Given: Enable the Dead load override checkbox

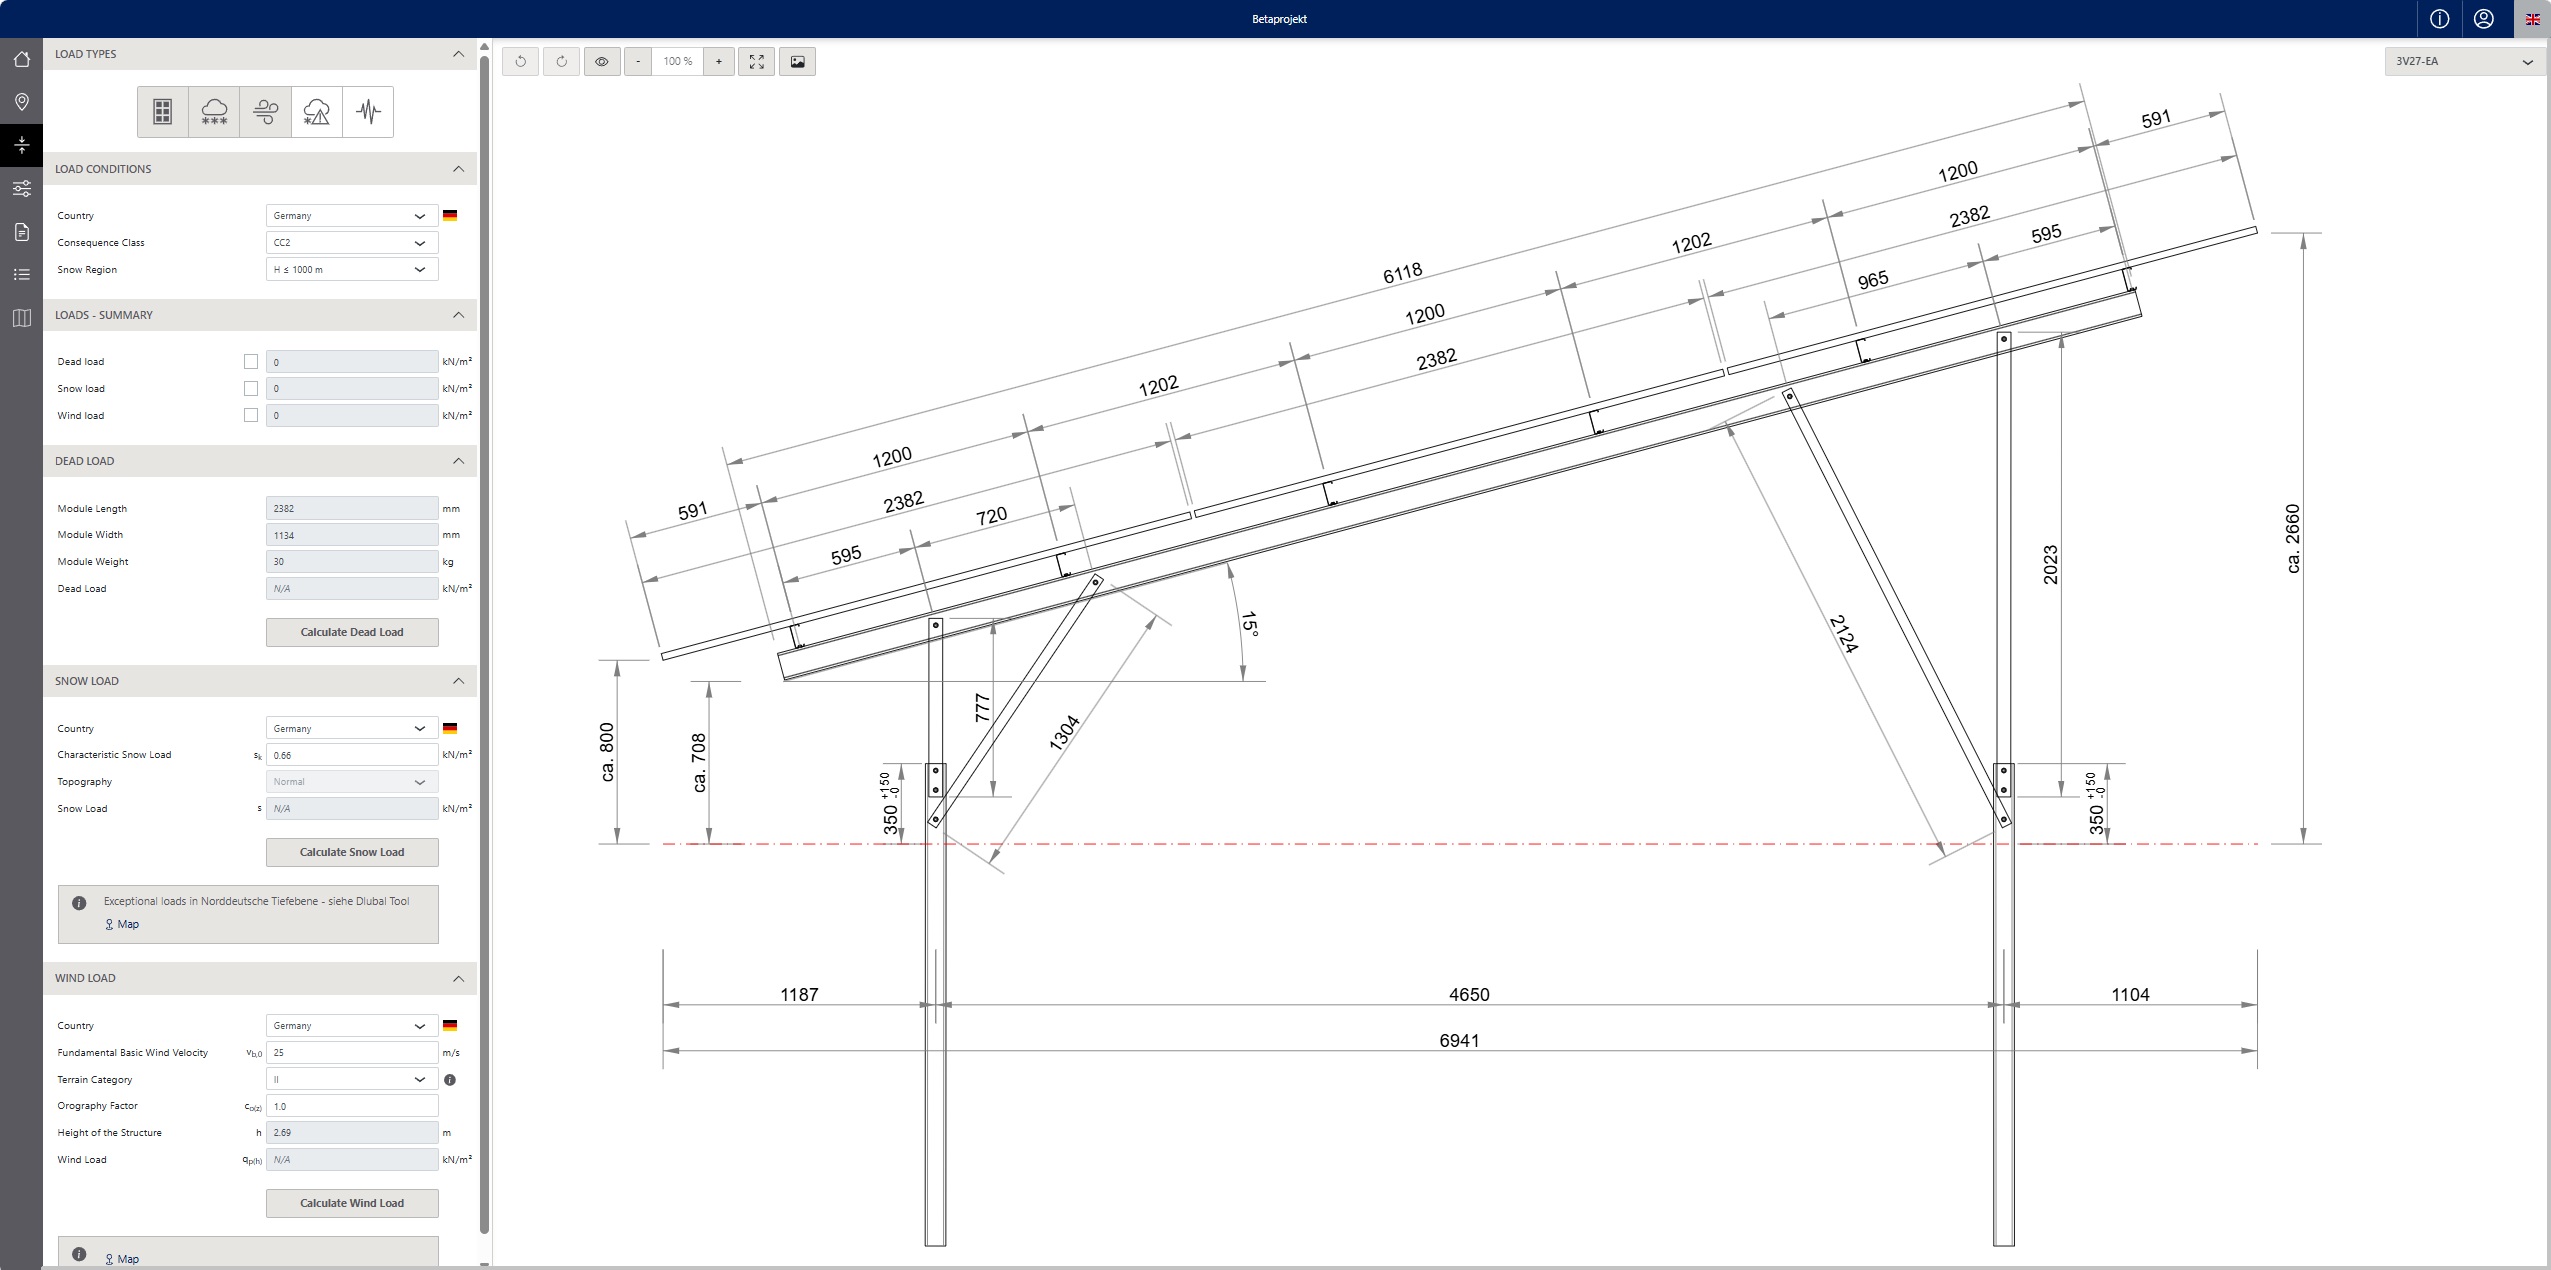Looking at the screenshot, I should coord(251,362).
